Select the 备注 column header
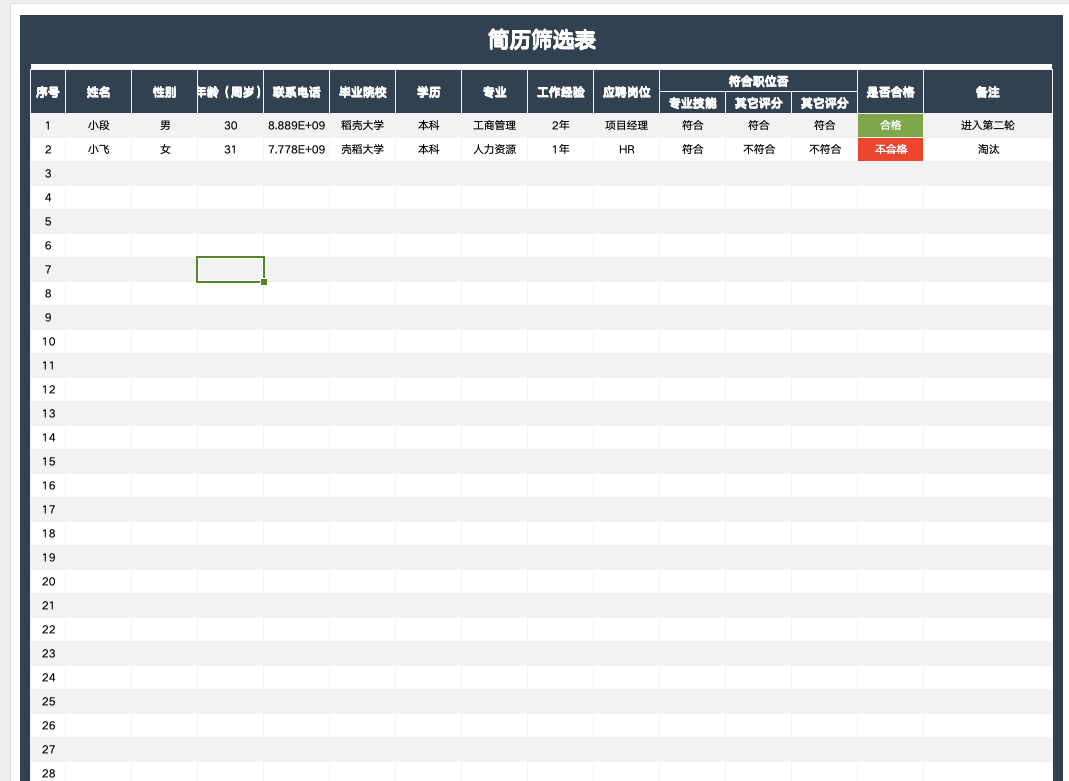The width and height of the screenshot is (1069, 781). tap(988, 92)
